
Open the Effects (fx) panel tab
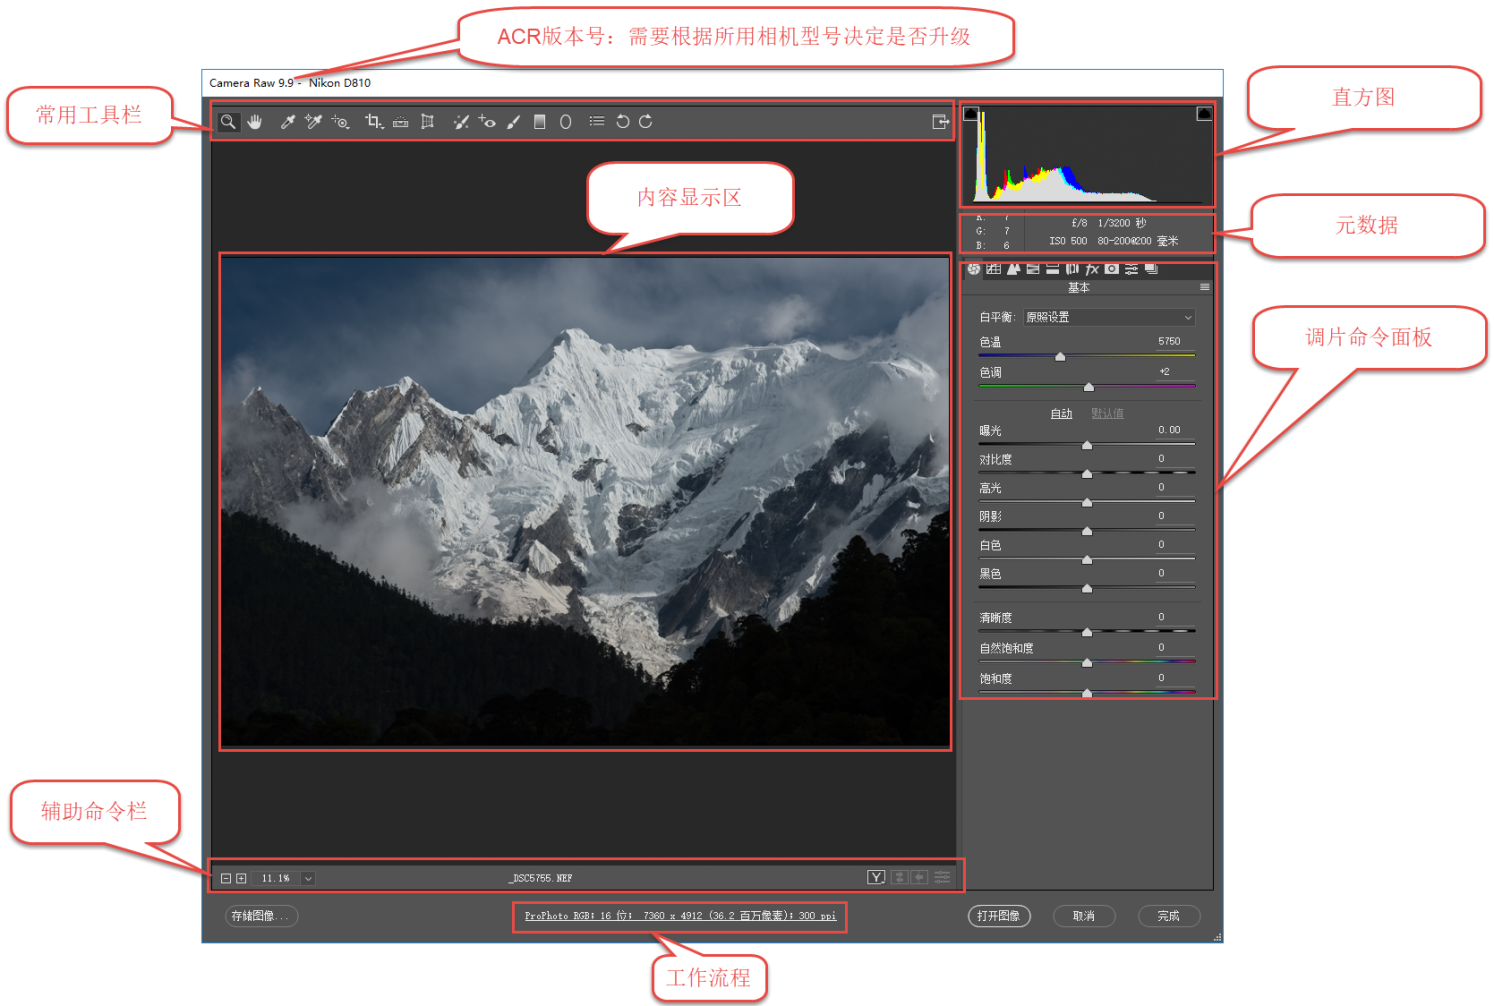1092,269
